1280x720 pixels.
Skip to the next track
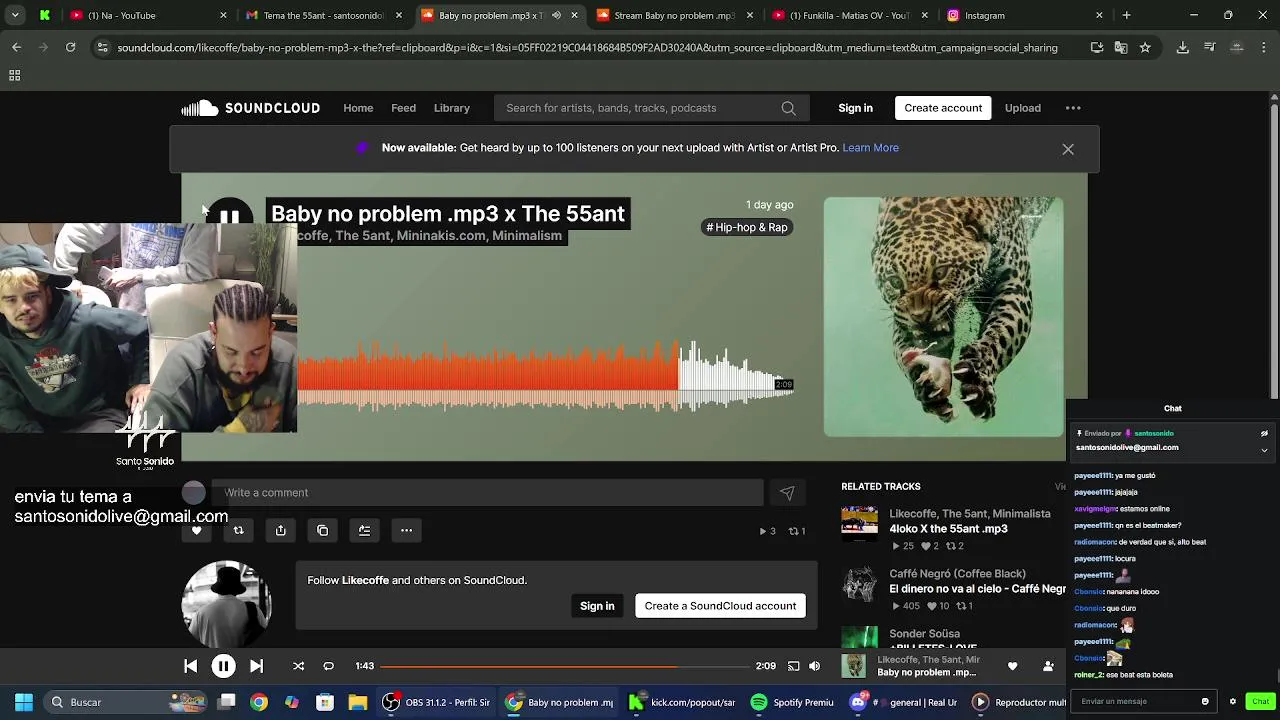[x=256, y=666]
